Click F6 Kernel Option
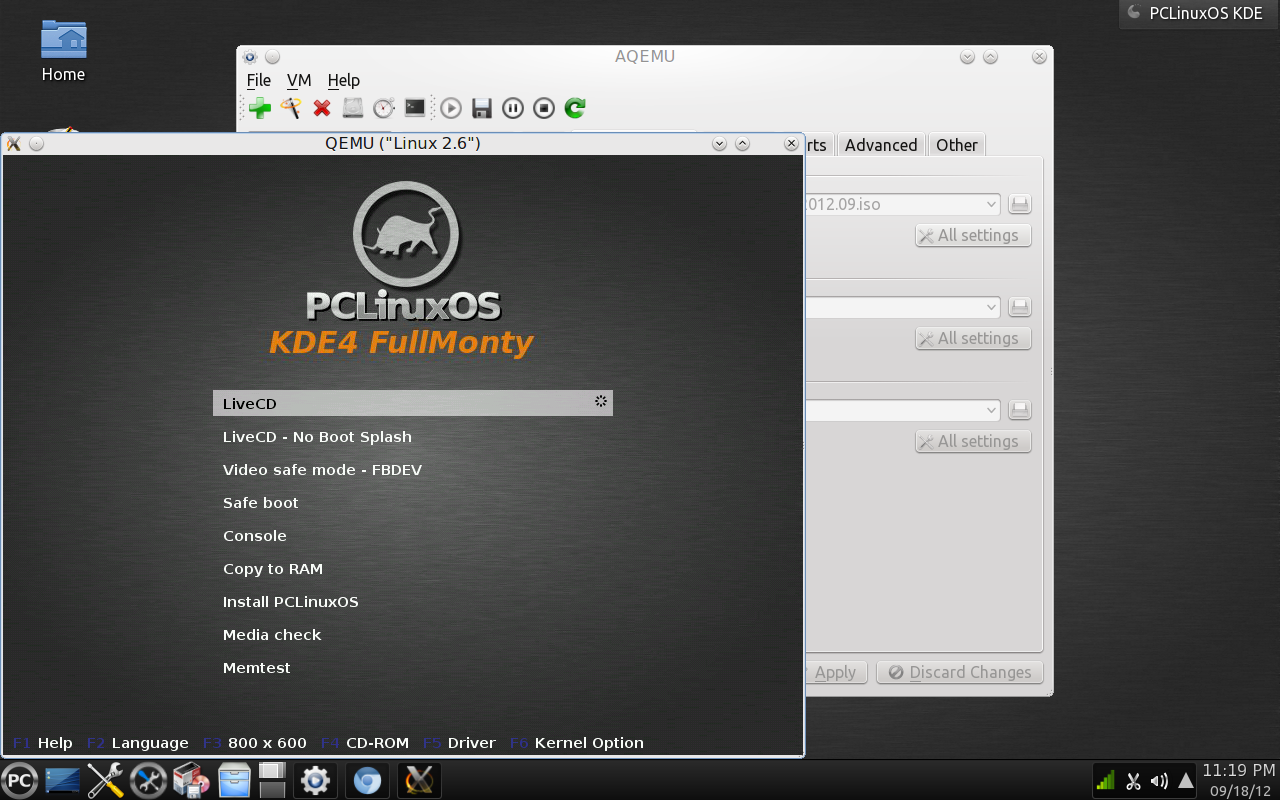 click(577, 743)
